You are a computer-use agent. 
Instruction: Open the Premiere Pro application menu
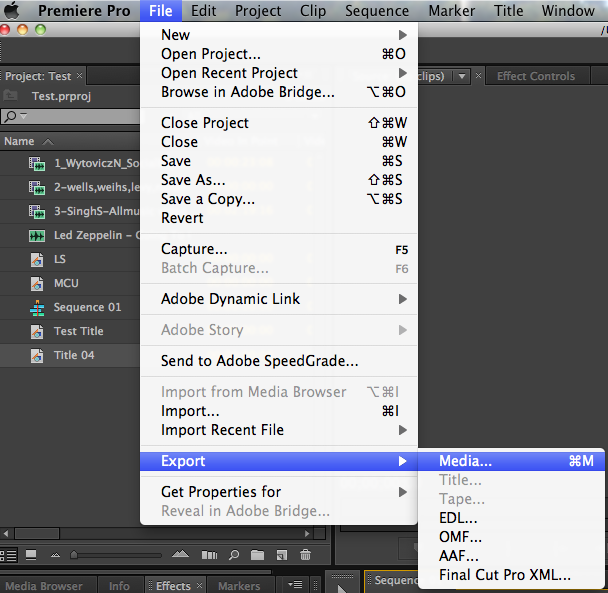(x=84, y=11)
